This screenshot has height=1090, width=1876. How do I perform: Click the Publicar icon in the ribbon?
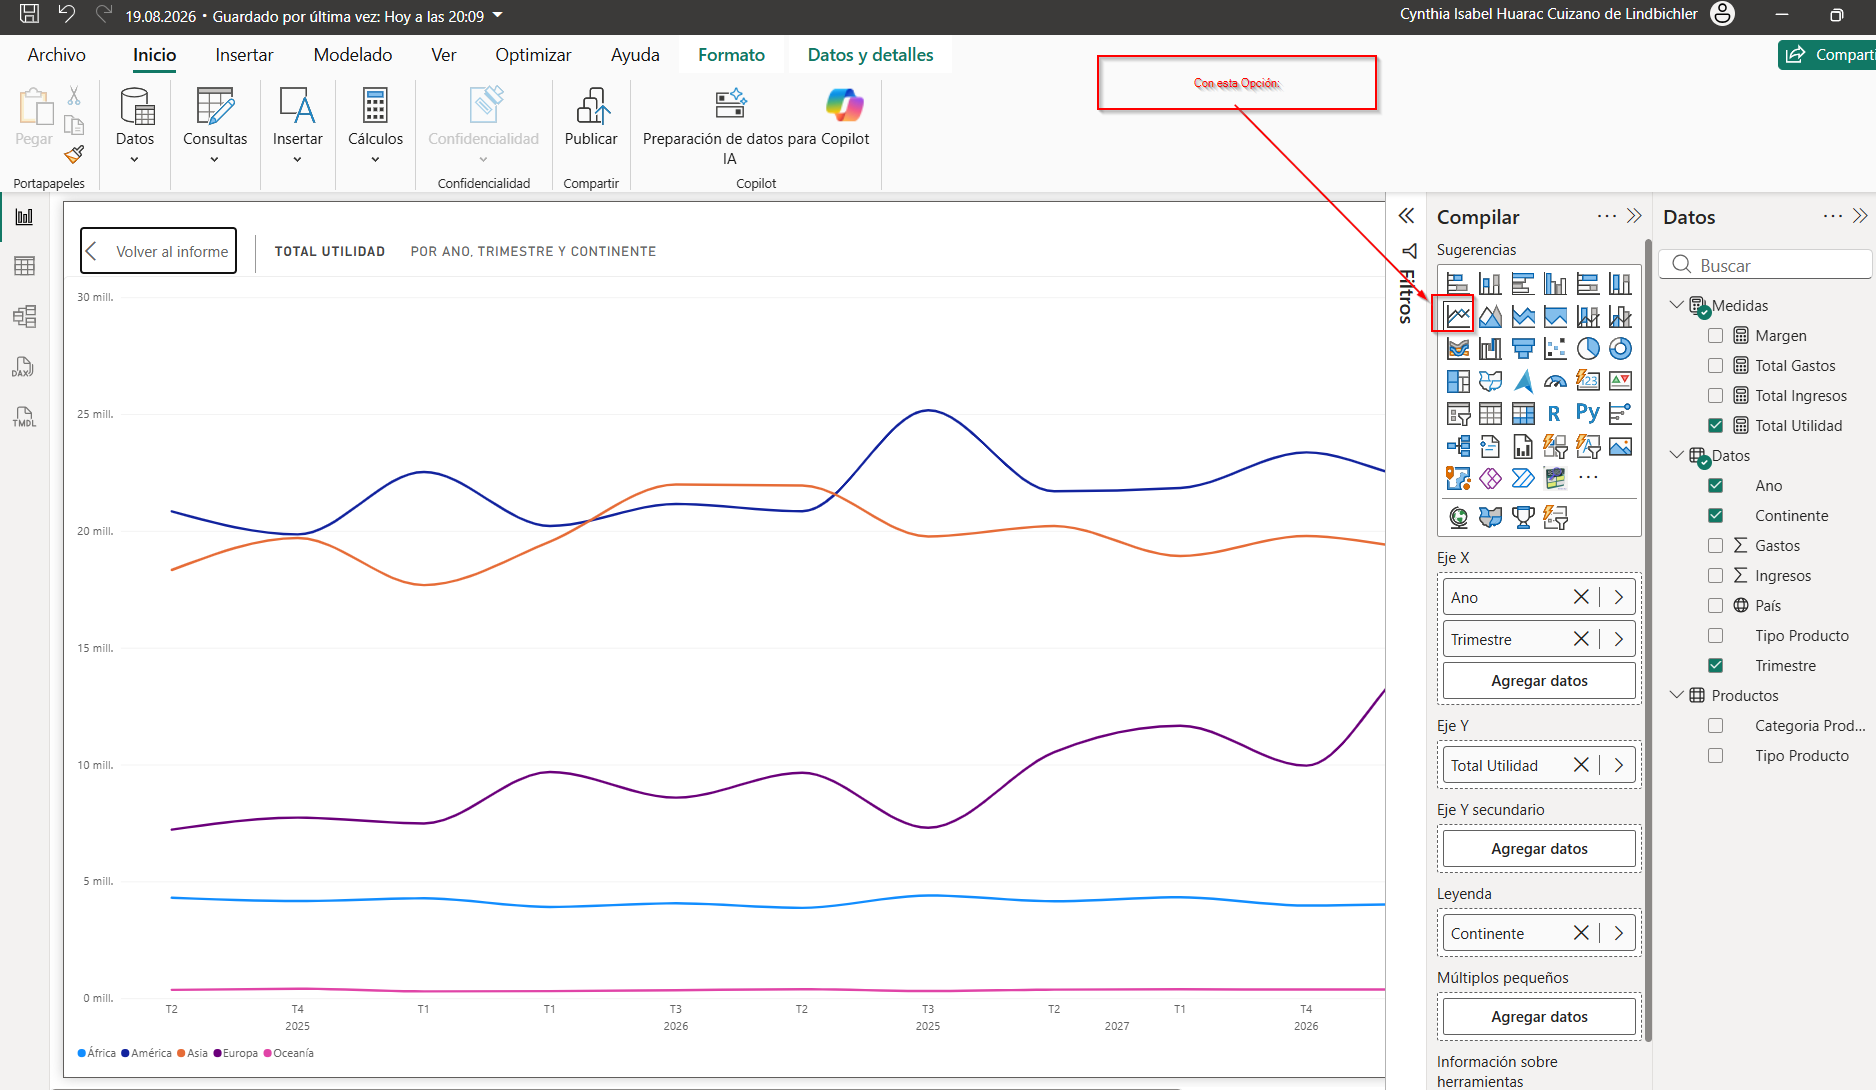(591, 106)
